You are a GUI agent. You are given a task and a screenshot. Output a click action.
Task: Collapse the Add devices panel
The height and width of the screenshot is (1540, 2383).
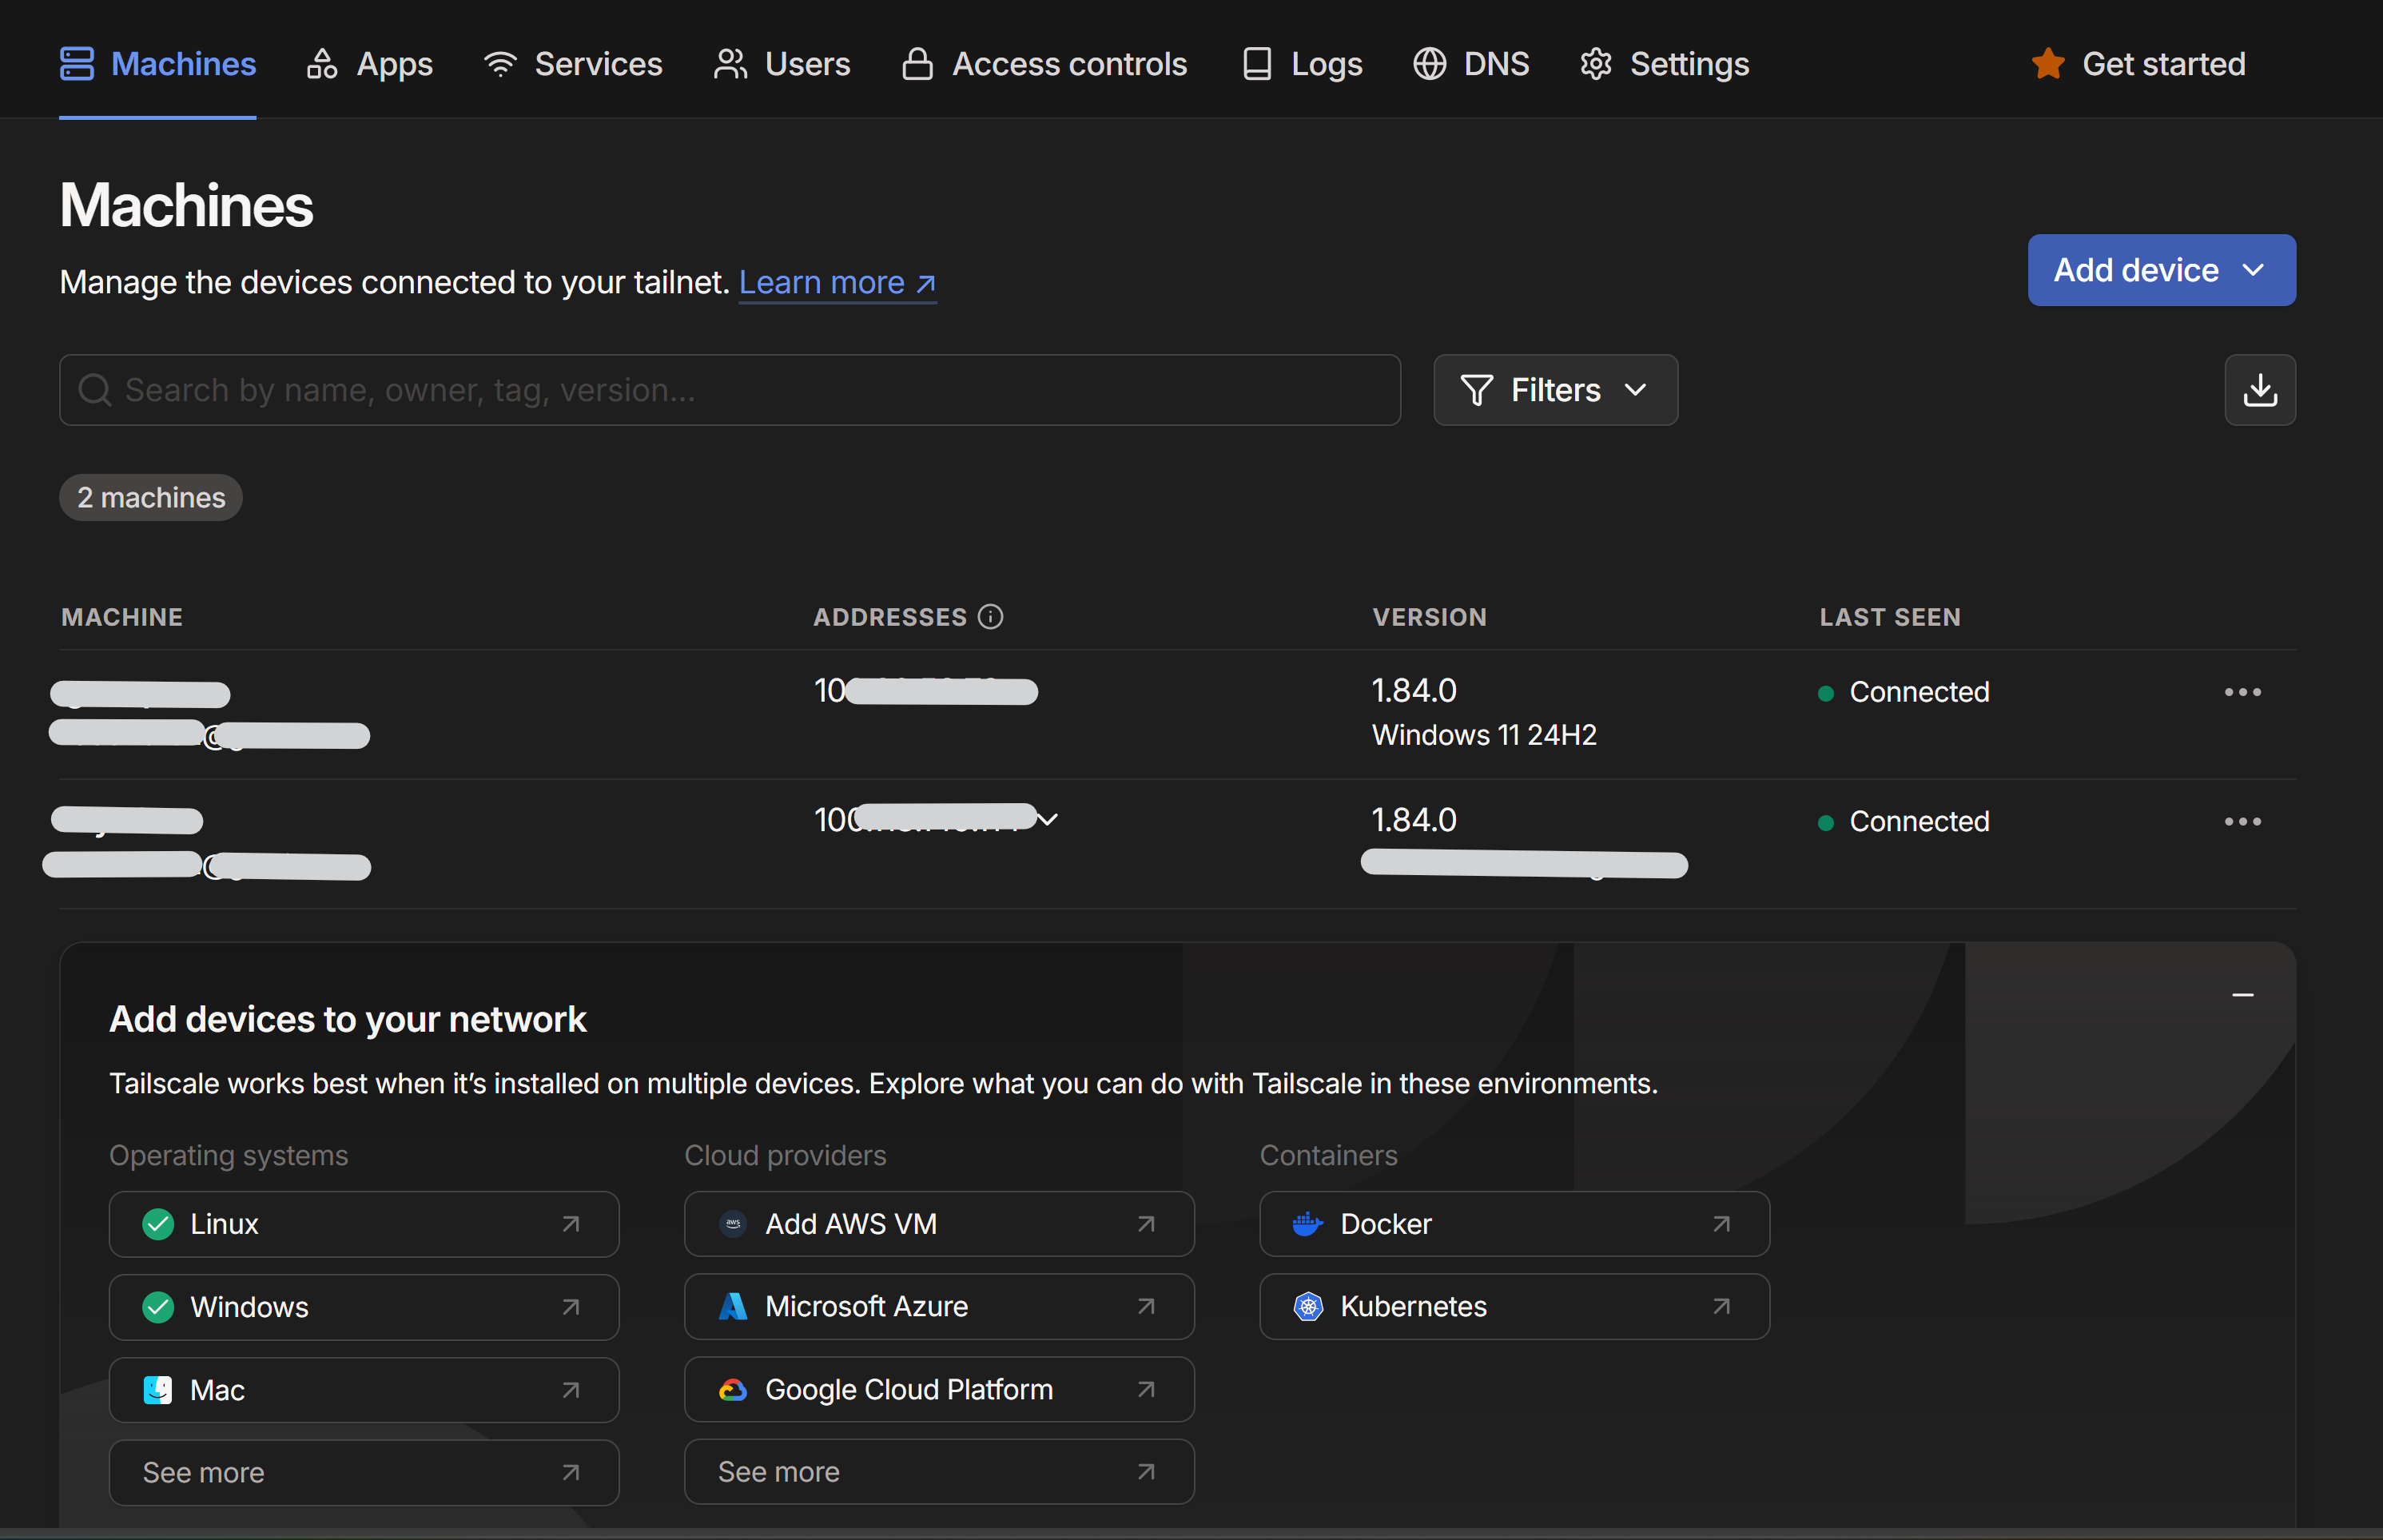click(x=2242, y=995)
